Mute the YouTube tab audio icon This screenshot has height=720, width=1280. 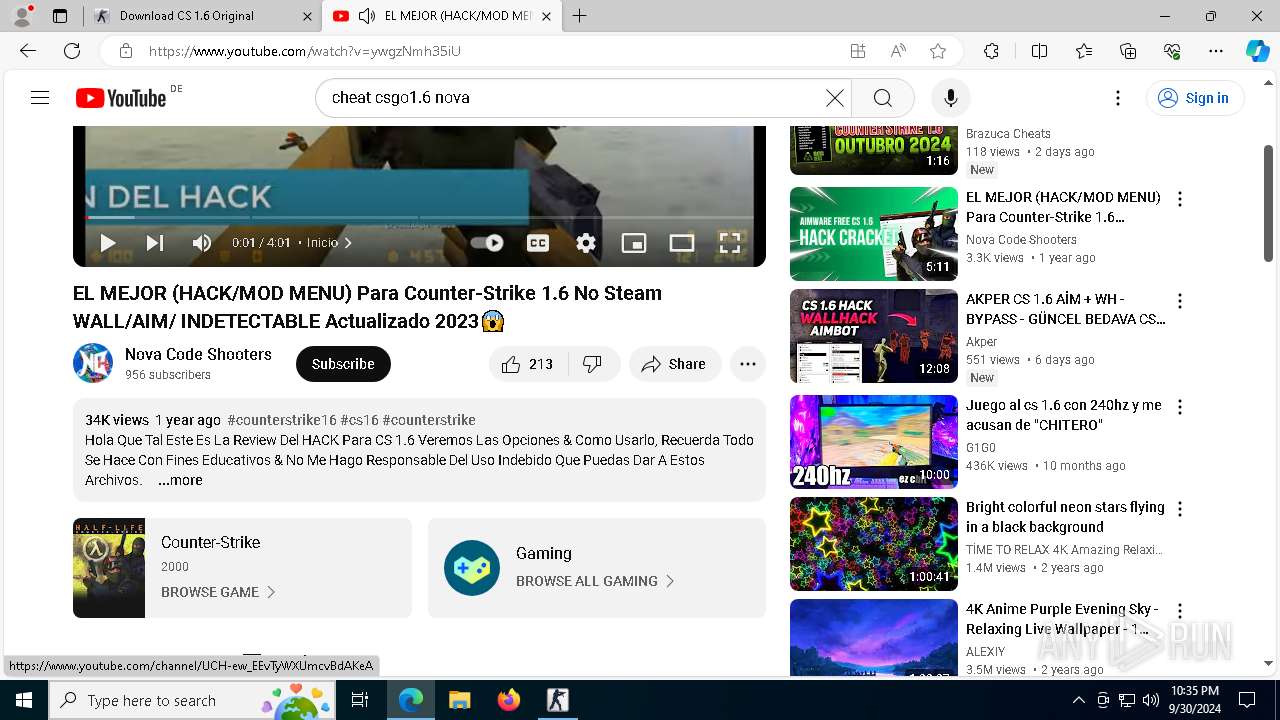[x=367, y=16]
